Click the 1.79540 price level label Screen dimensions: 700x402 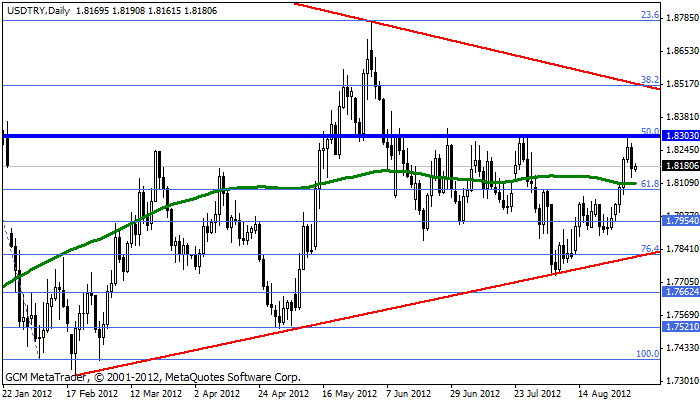tap(681, 221)
